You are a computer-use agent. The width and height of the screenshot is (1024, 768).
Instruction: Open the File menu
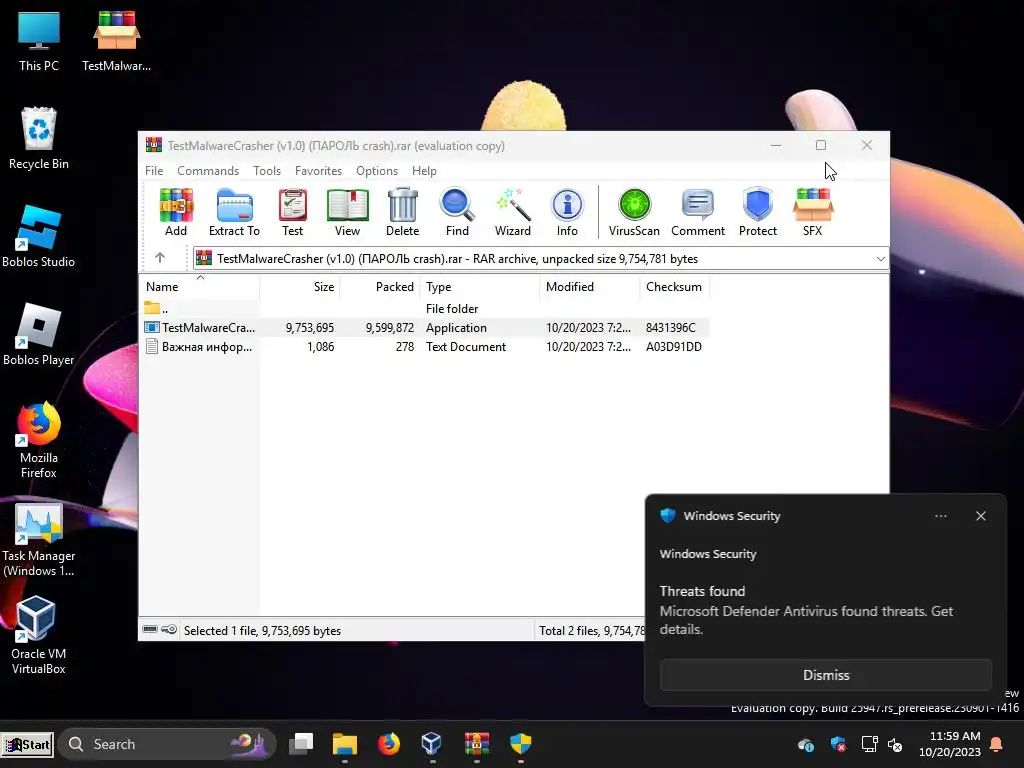point(154,170)
